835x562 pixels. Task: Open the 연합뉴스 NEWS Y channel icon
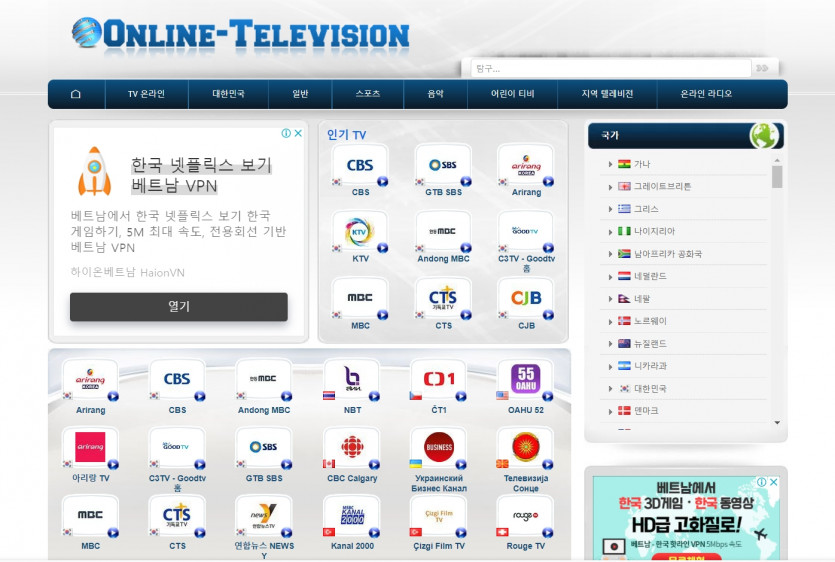pos(264,516)
